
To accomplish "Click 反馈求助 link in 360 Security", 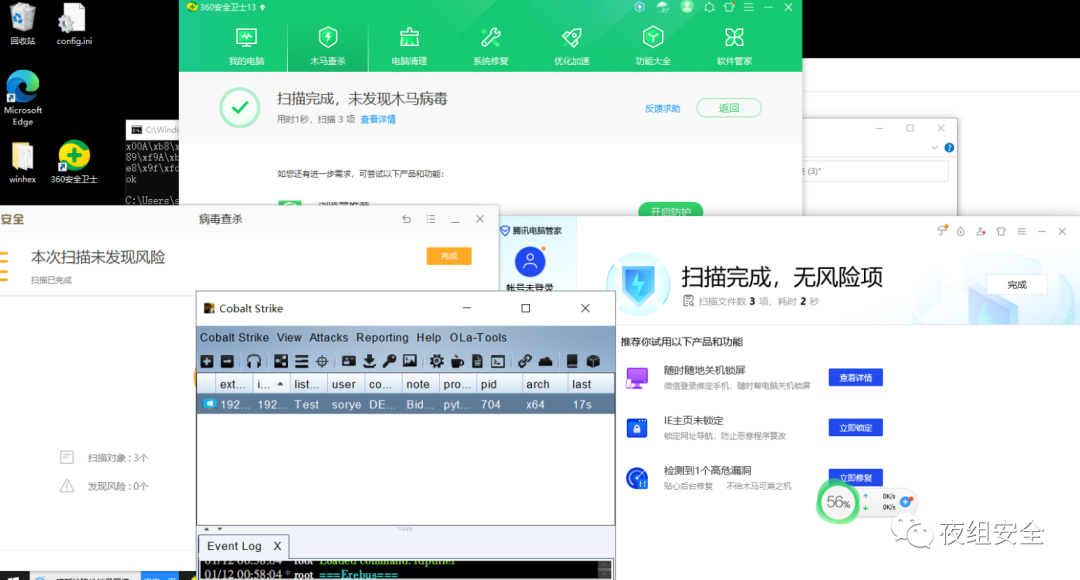I will tap(663, 108).
